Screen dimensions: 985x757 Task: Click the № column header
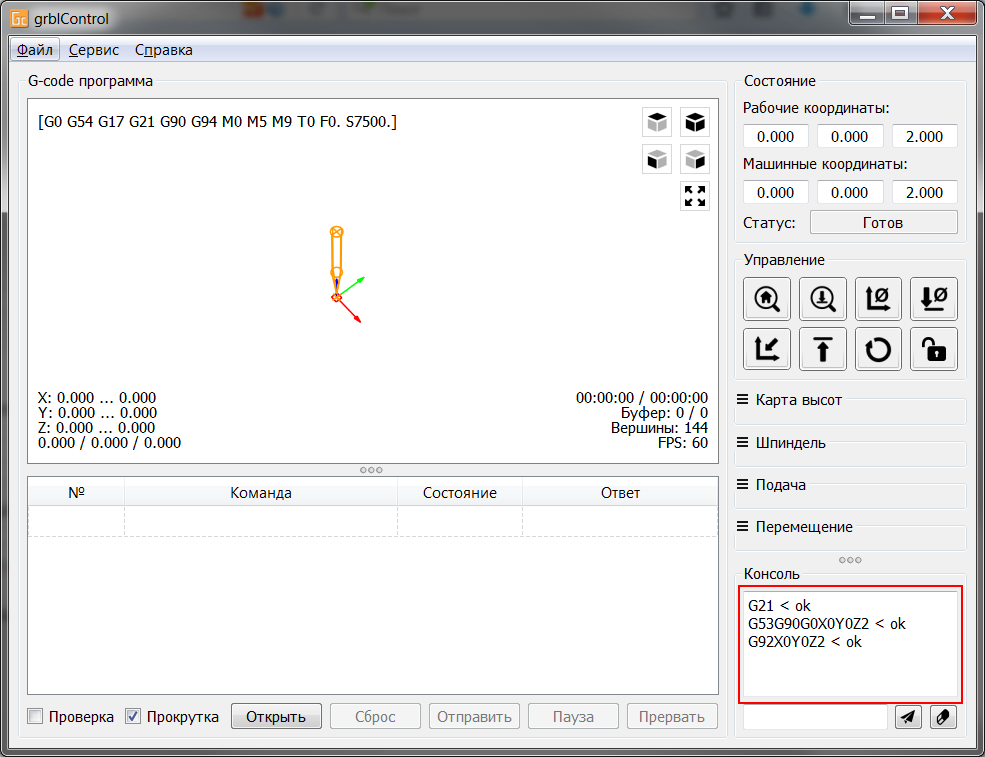click(x=76, y=493)
